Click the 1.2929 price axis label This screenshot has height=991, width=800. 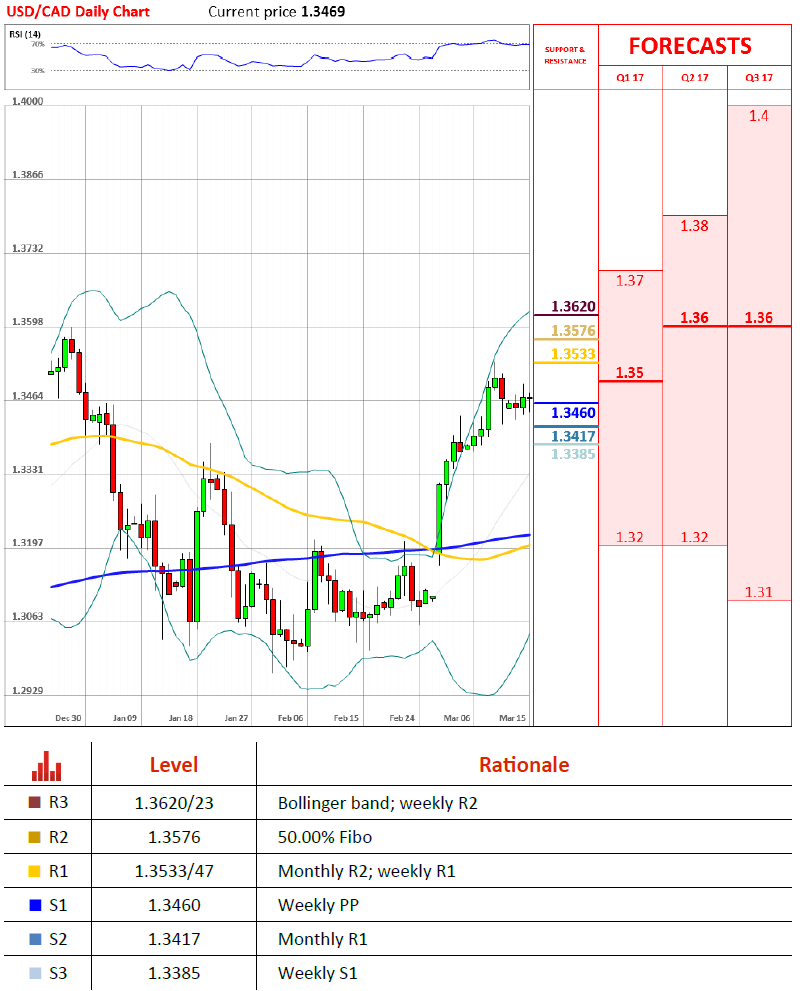pos(27,690)
